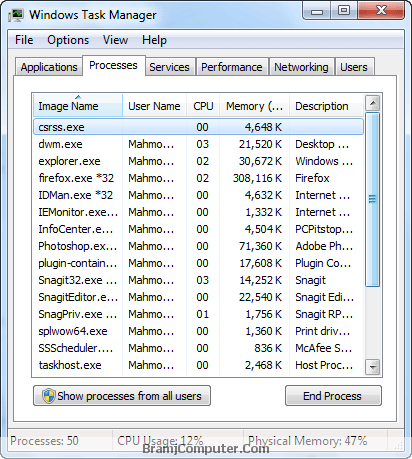Click the vertical scrollbar thumb
This screenshot has width=412, height=459.
[x=373, y=199]
